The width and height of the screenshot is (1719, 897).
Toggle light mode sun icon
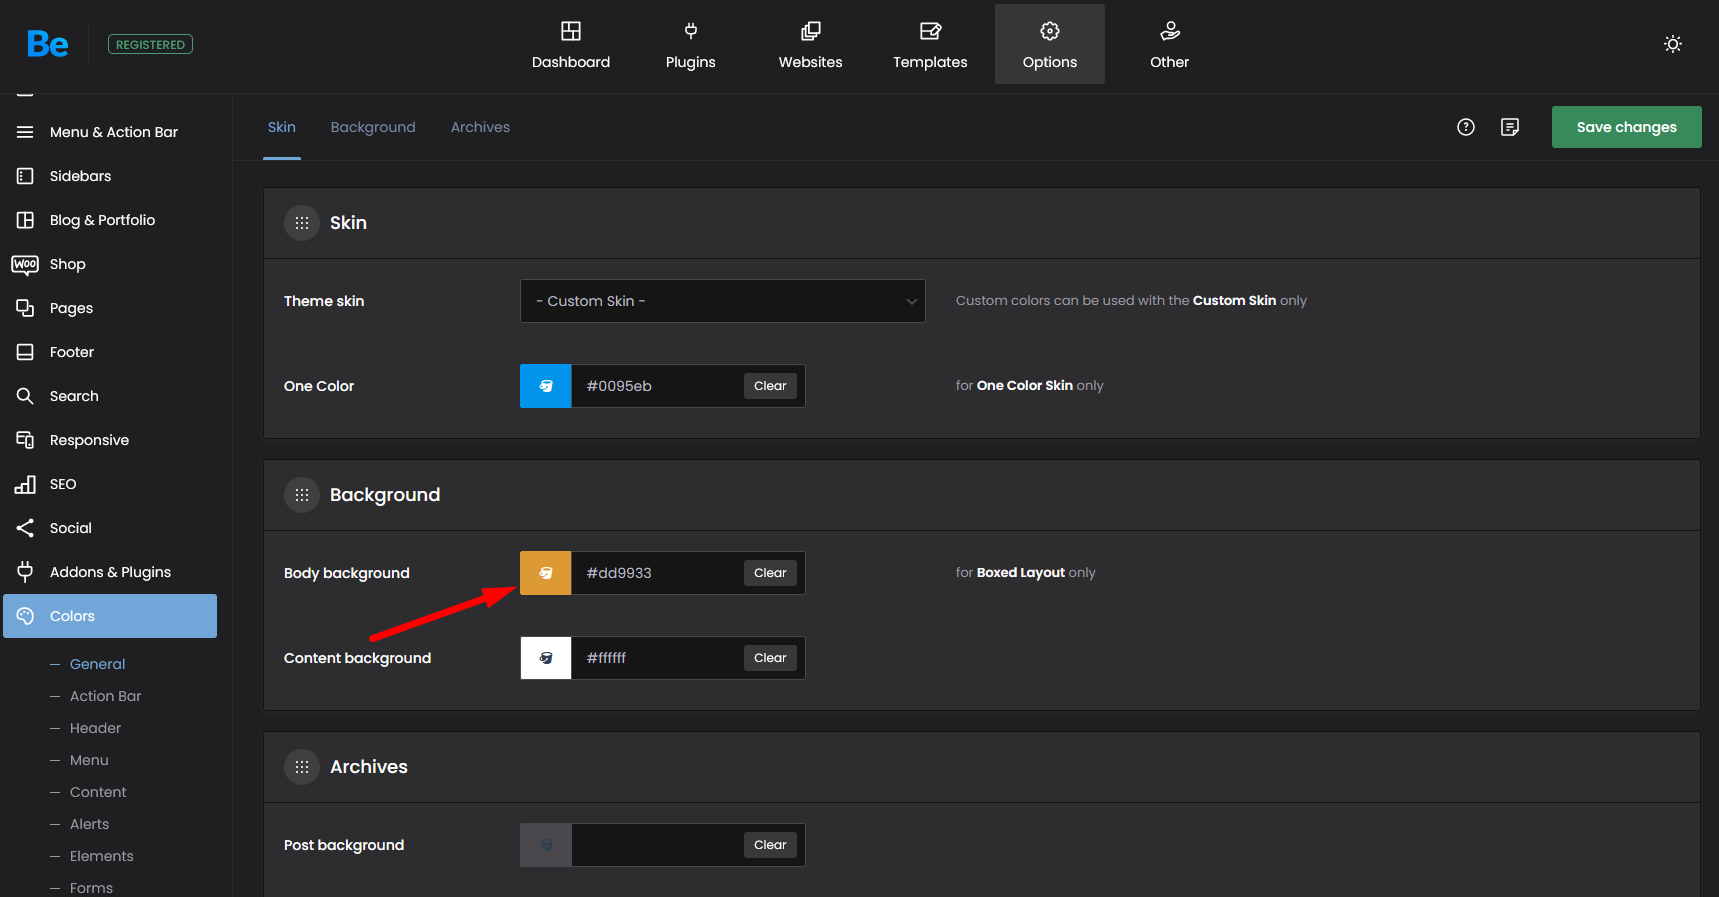[1673, 44]
